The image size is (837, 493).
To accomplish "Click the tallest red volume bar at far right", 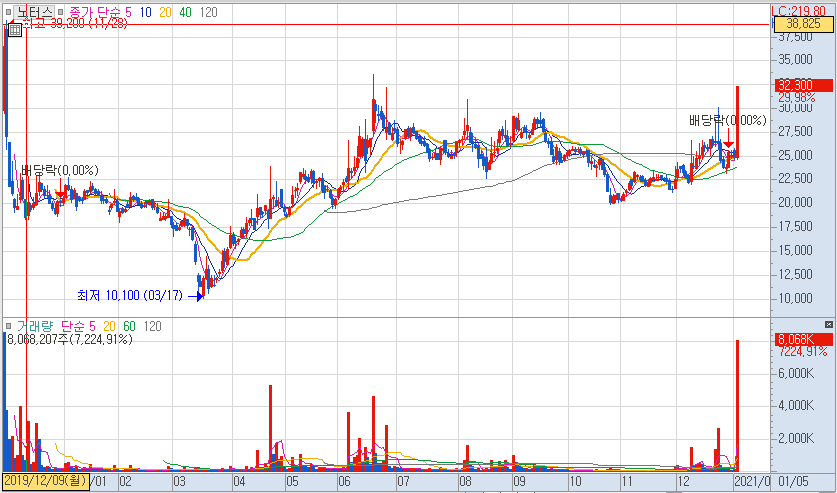I will [737, 405].
